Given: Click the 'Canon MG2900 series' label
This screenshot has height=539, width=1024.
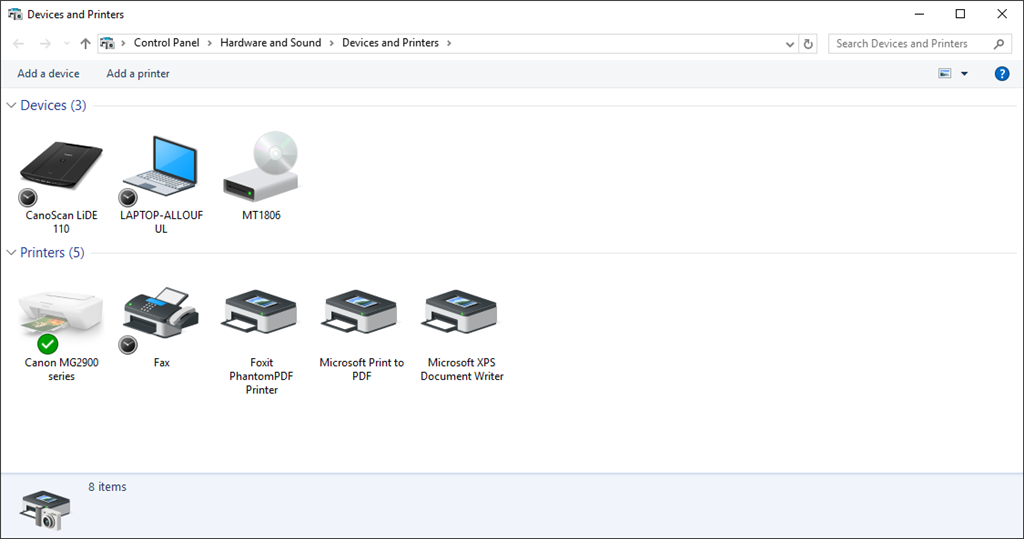Looking at the screenshot, I should click(61, 369).
